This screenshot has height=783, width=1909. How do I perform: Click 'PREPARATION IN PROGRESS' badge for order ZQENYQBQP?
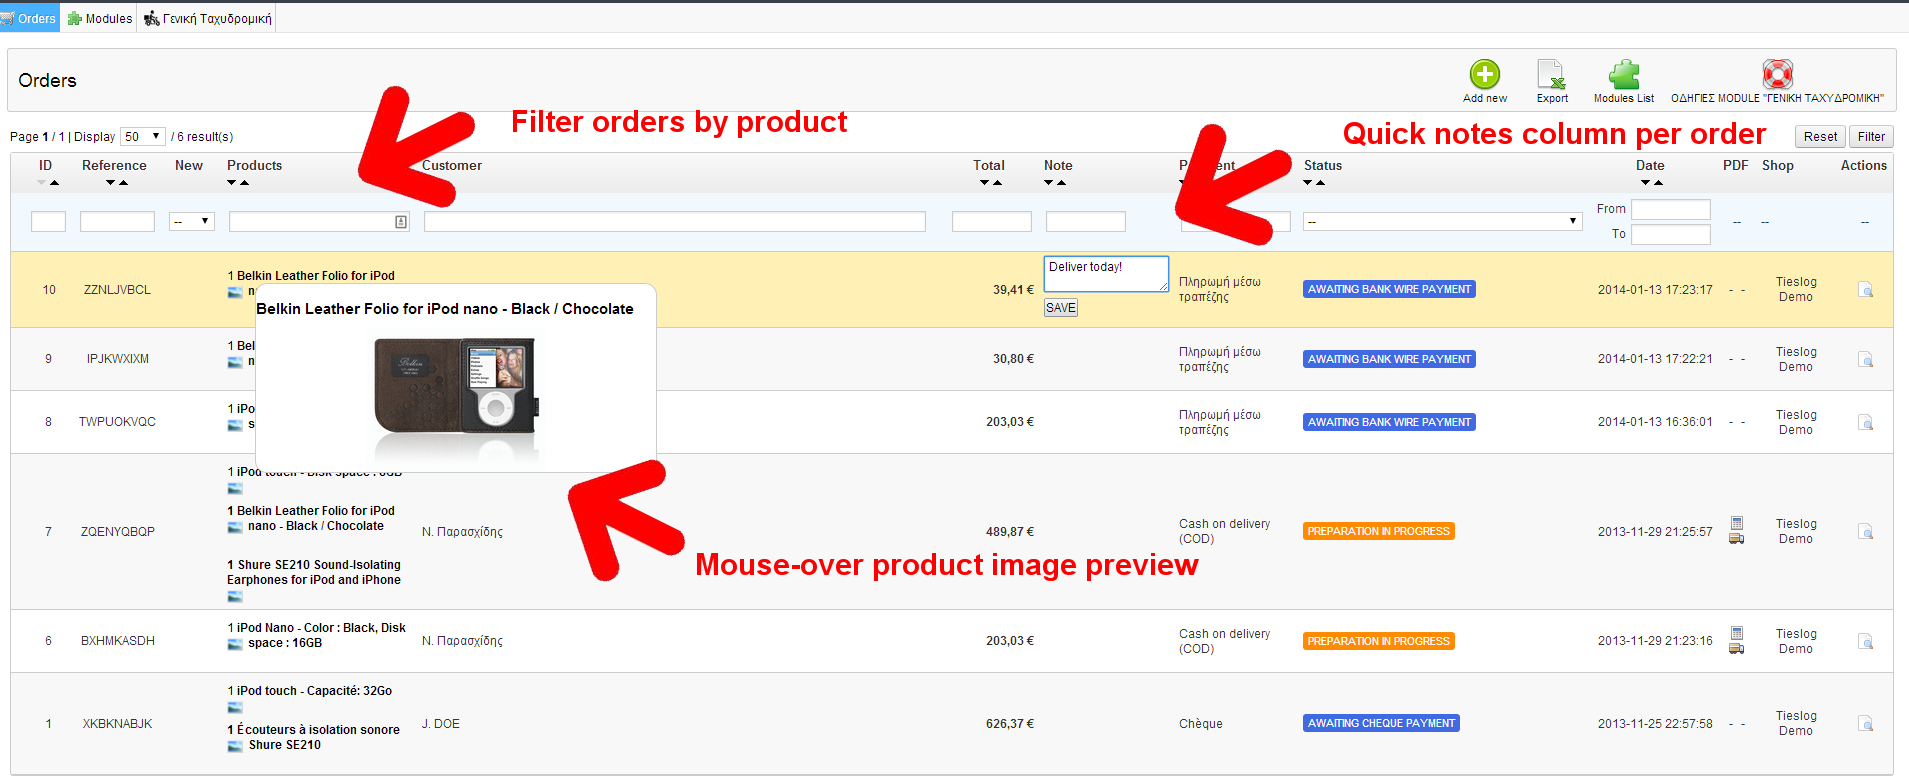pos(1379,531)
